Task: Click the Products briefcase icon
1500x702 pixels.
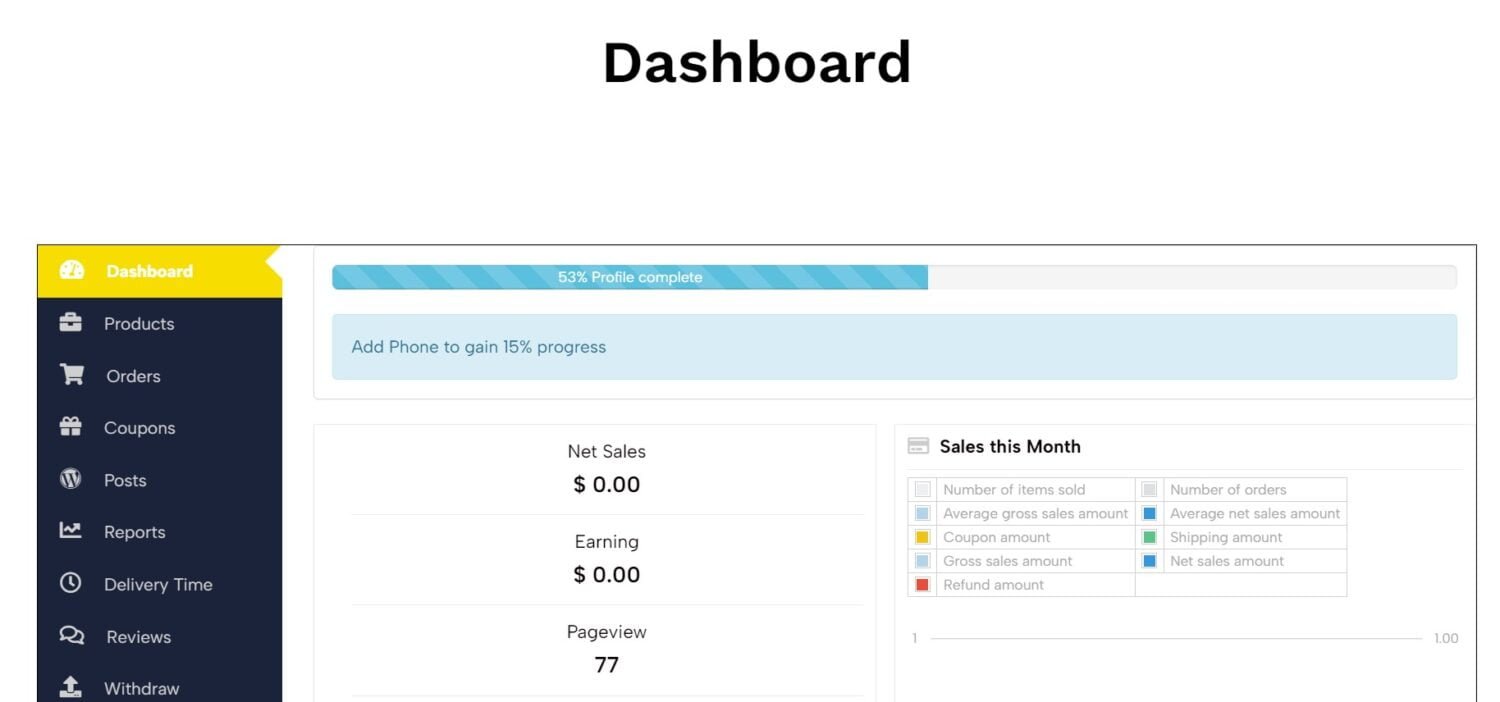Action: 70,323
